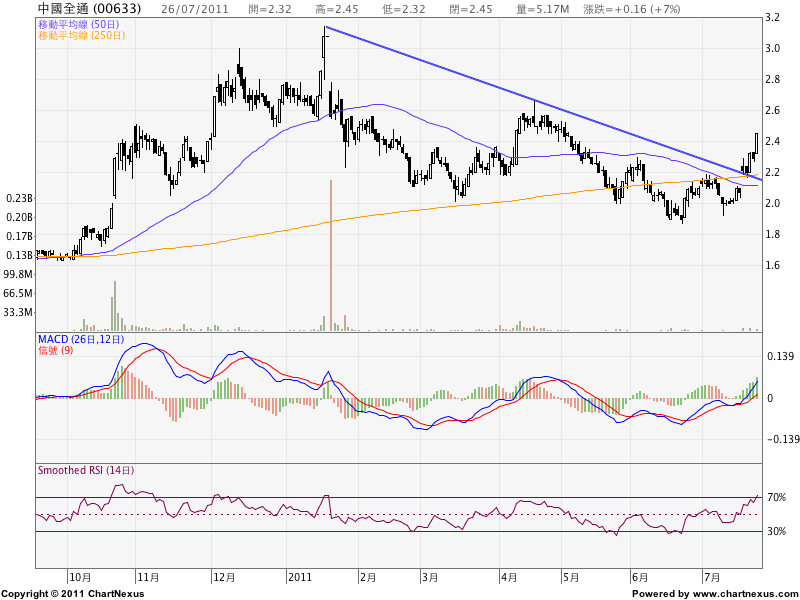Click the opening price 開=2.32
Screen dimensions: 800x600
pyautogui.click(x=270, y=9)
